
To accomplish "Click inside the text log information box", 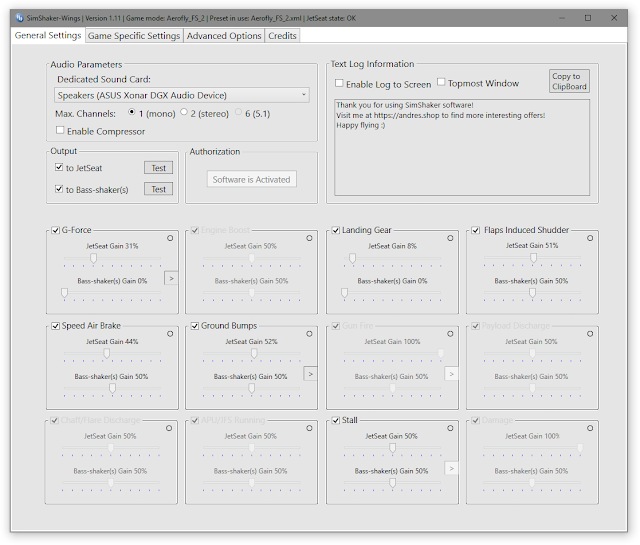I will point(462,147).
